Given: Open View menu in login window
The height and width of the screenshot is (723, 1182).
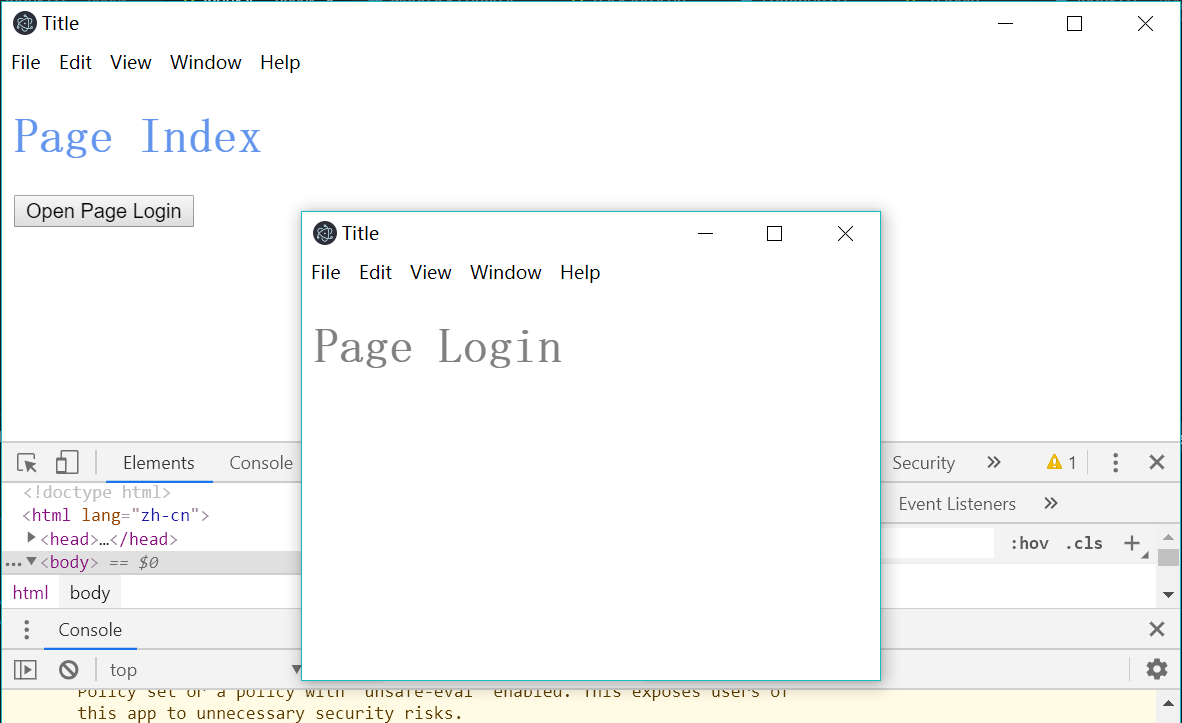Looking at the screenshot, I should (430, 272).
